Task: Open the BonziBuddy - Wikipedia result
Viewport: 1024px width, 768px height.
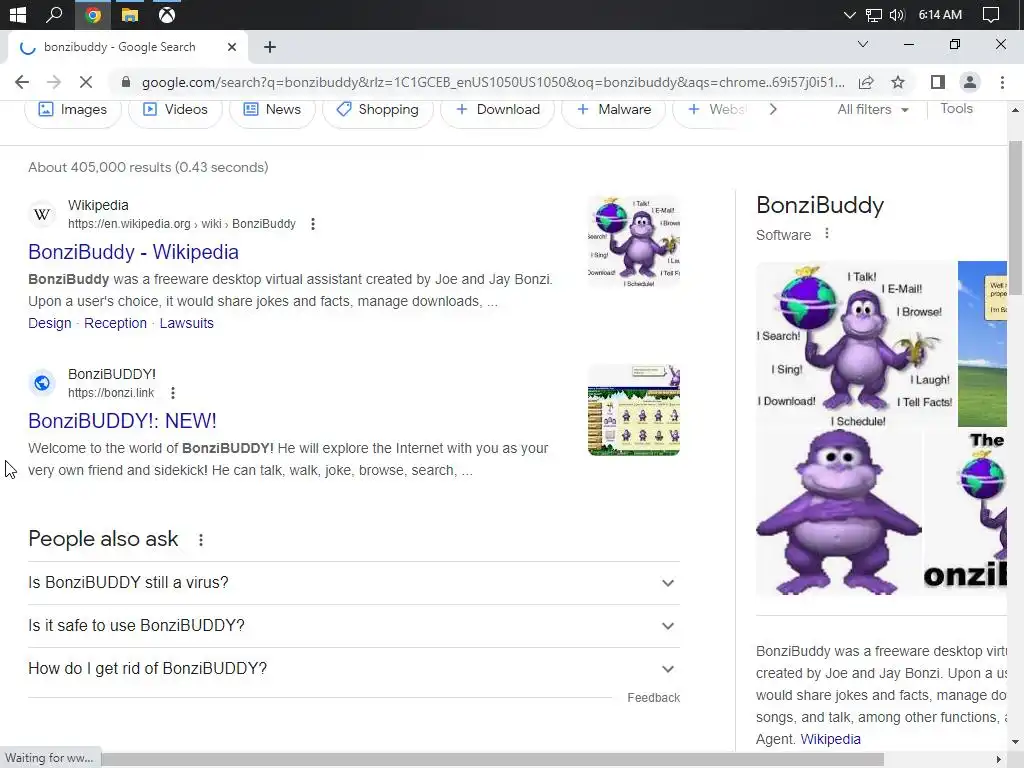Action: [133, 252]
